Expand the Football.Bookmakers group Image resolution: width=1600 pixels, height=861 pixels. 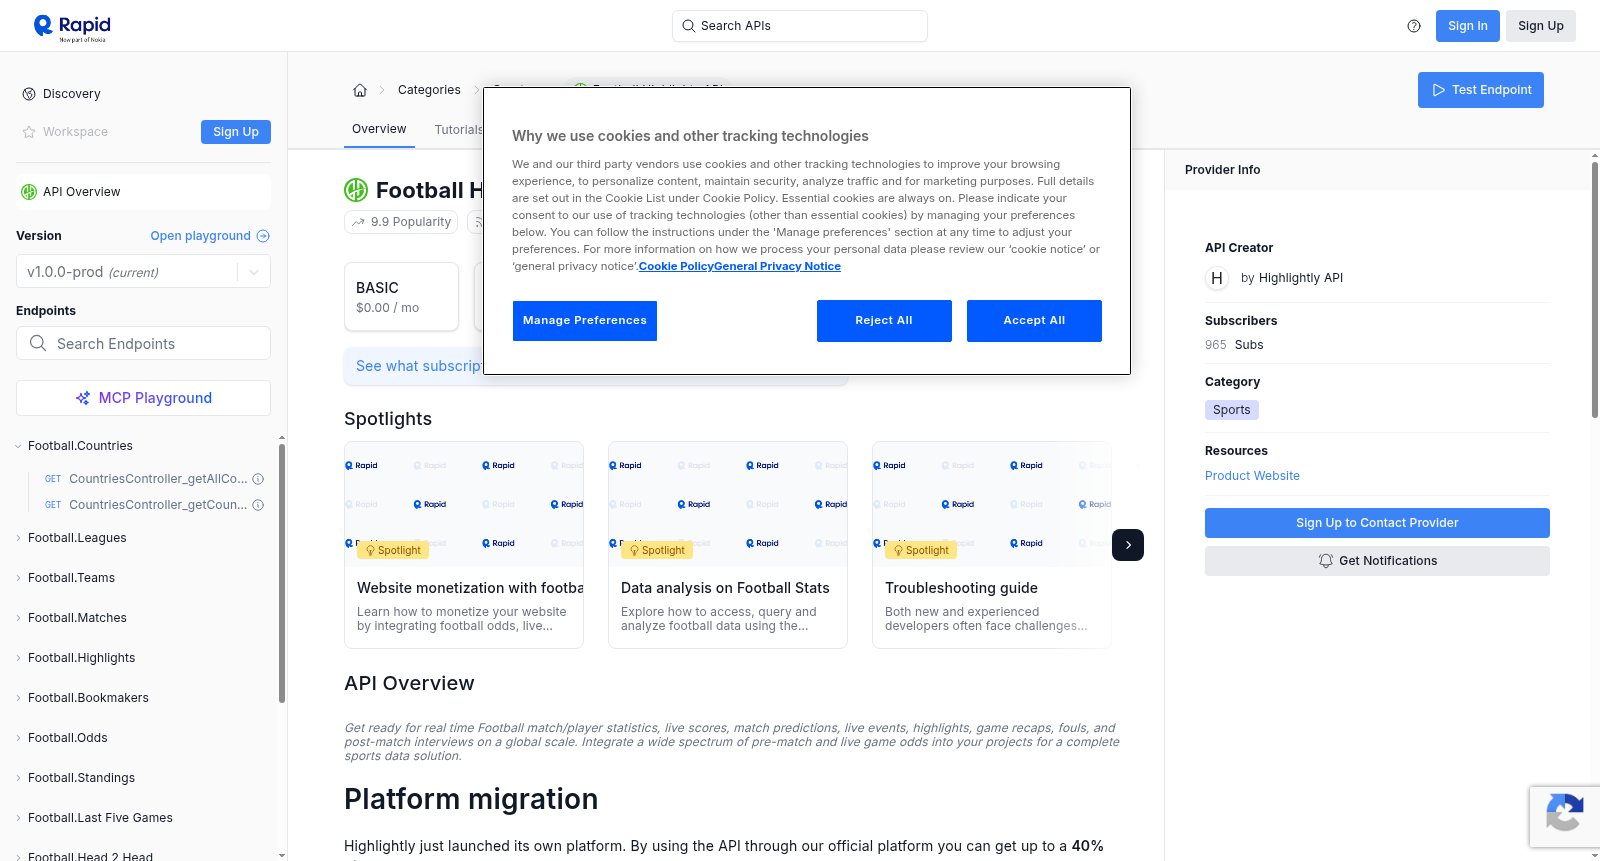click(x=18, y=698)
